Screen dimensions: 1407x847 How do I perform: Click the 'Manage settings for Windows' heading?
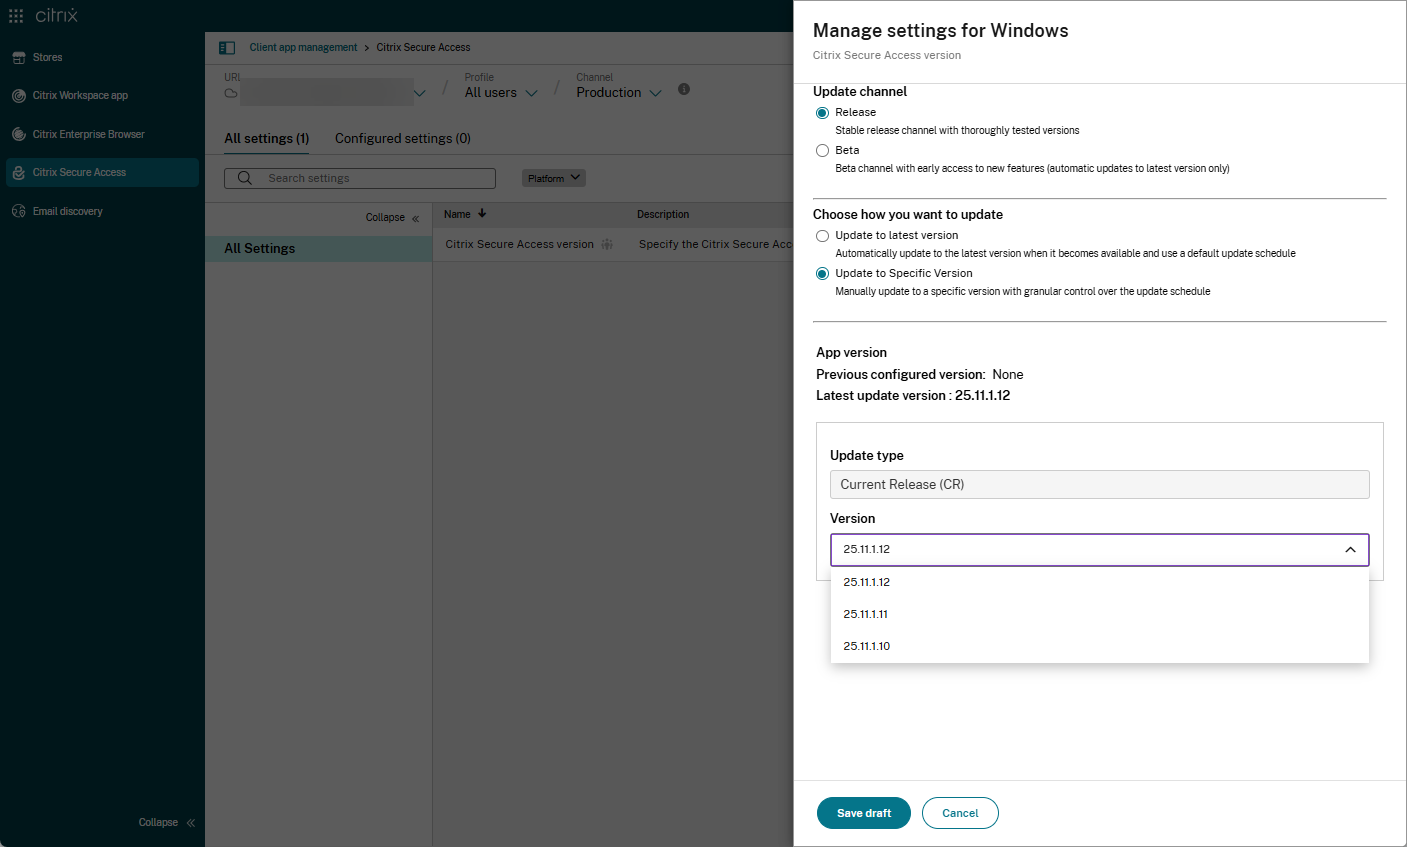coord(941,31)
